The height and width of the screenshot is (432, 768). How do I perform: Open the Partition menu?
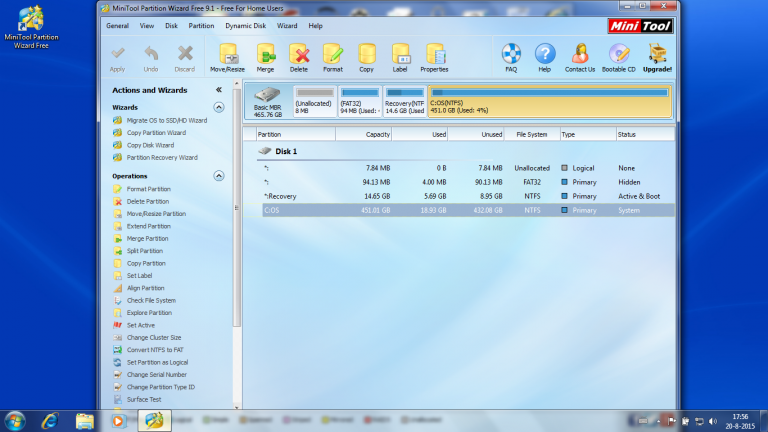(201, 25)
